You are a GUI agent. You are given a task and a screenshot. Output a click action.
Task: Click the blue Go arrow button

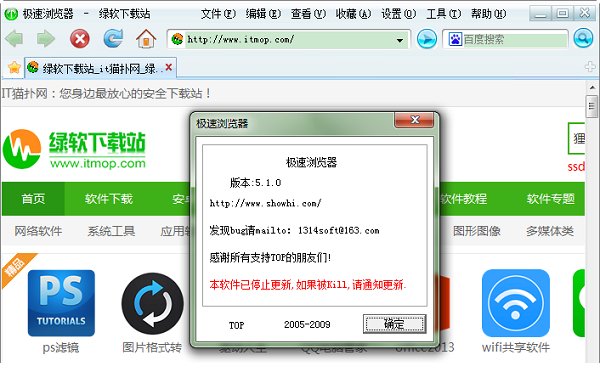[427, 39]
